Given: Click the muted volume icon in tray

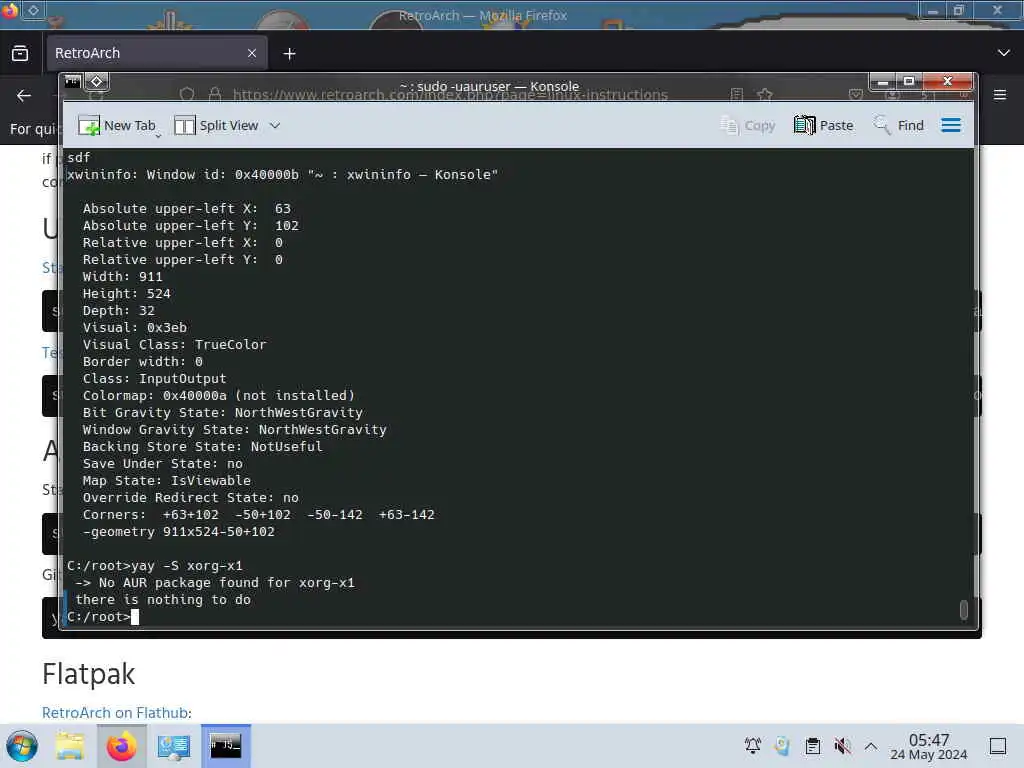Looking at the screenshot, I should [x=842, y=745].
